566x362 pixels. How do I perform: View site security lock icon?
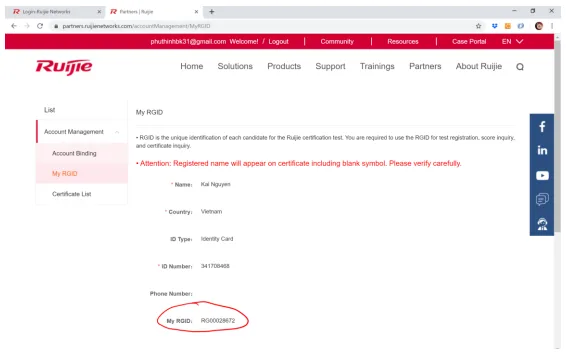point(56,26)
